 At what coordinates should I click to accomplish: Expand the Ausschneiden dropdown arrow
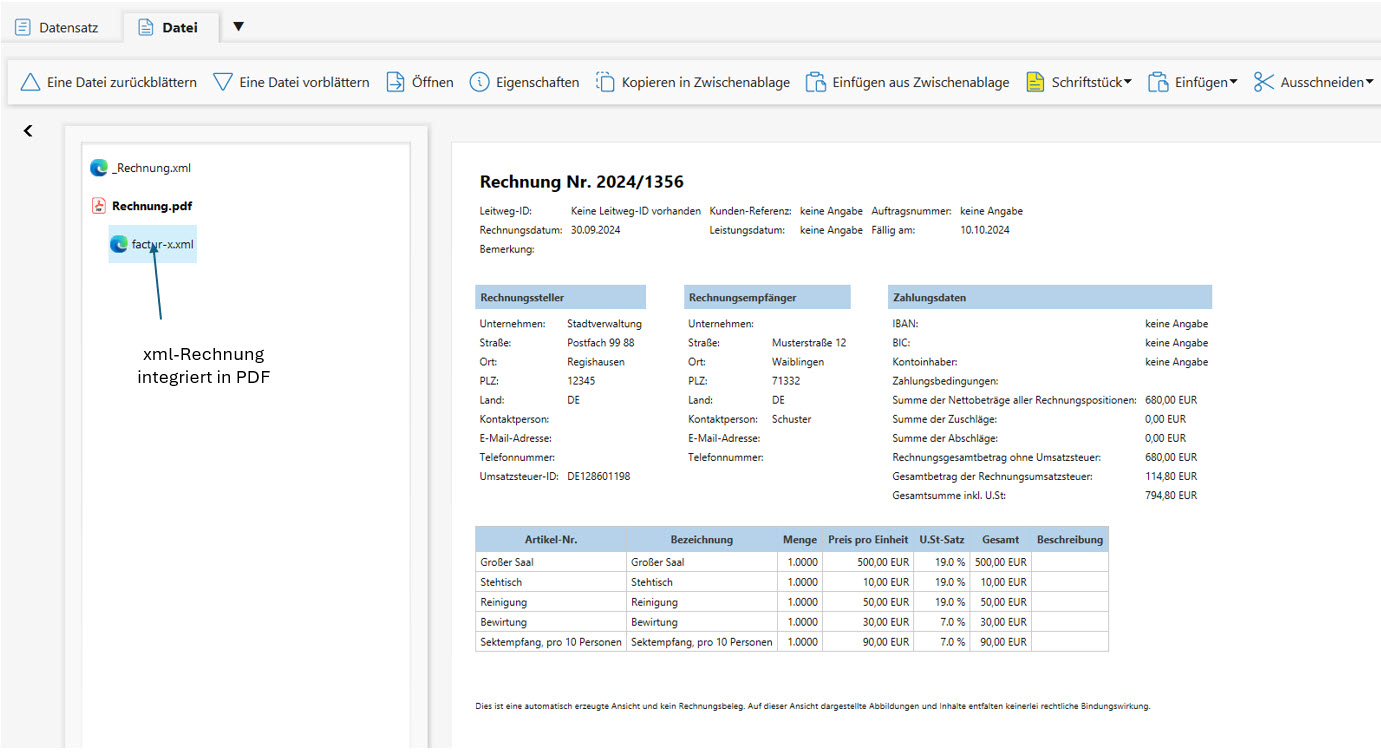coord(1371,82)
